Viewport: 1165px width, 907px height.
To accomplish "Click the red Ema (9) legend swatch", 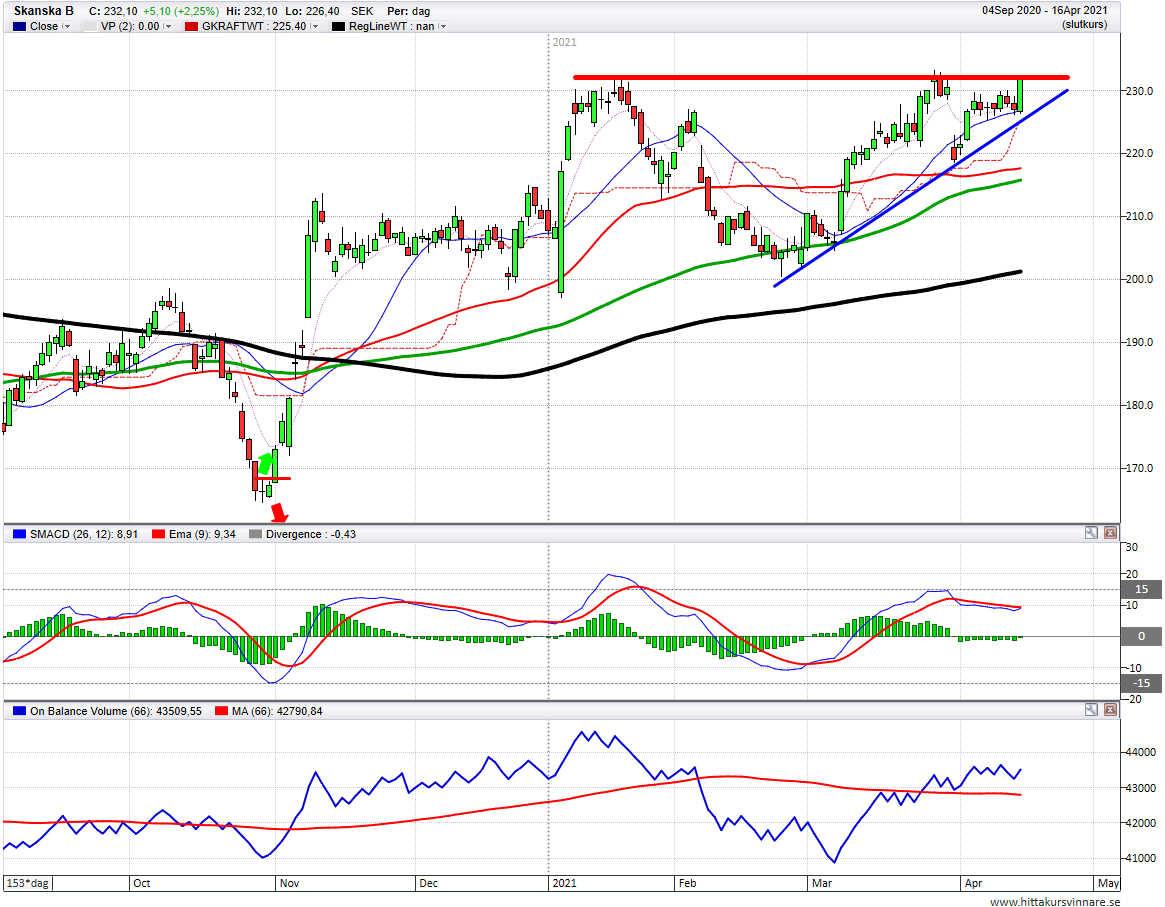I will click(x=158, y=534).
